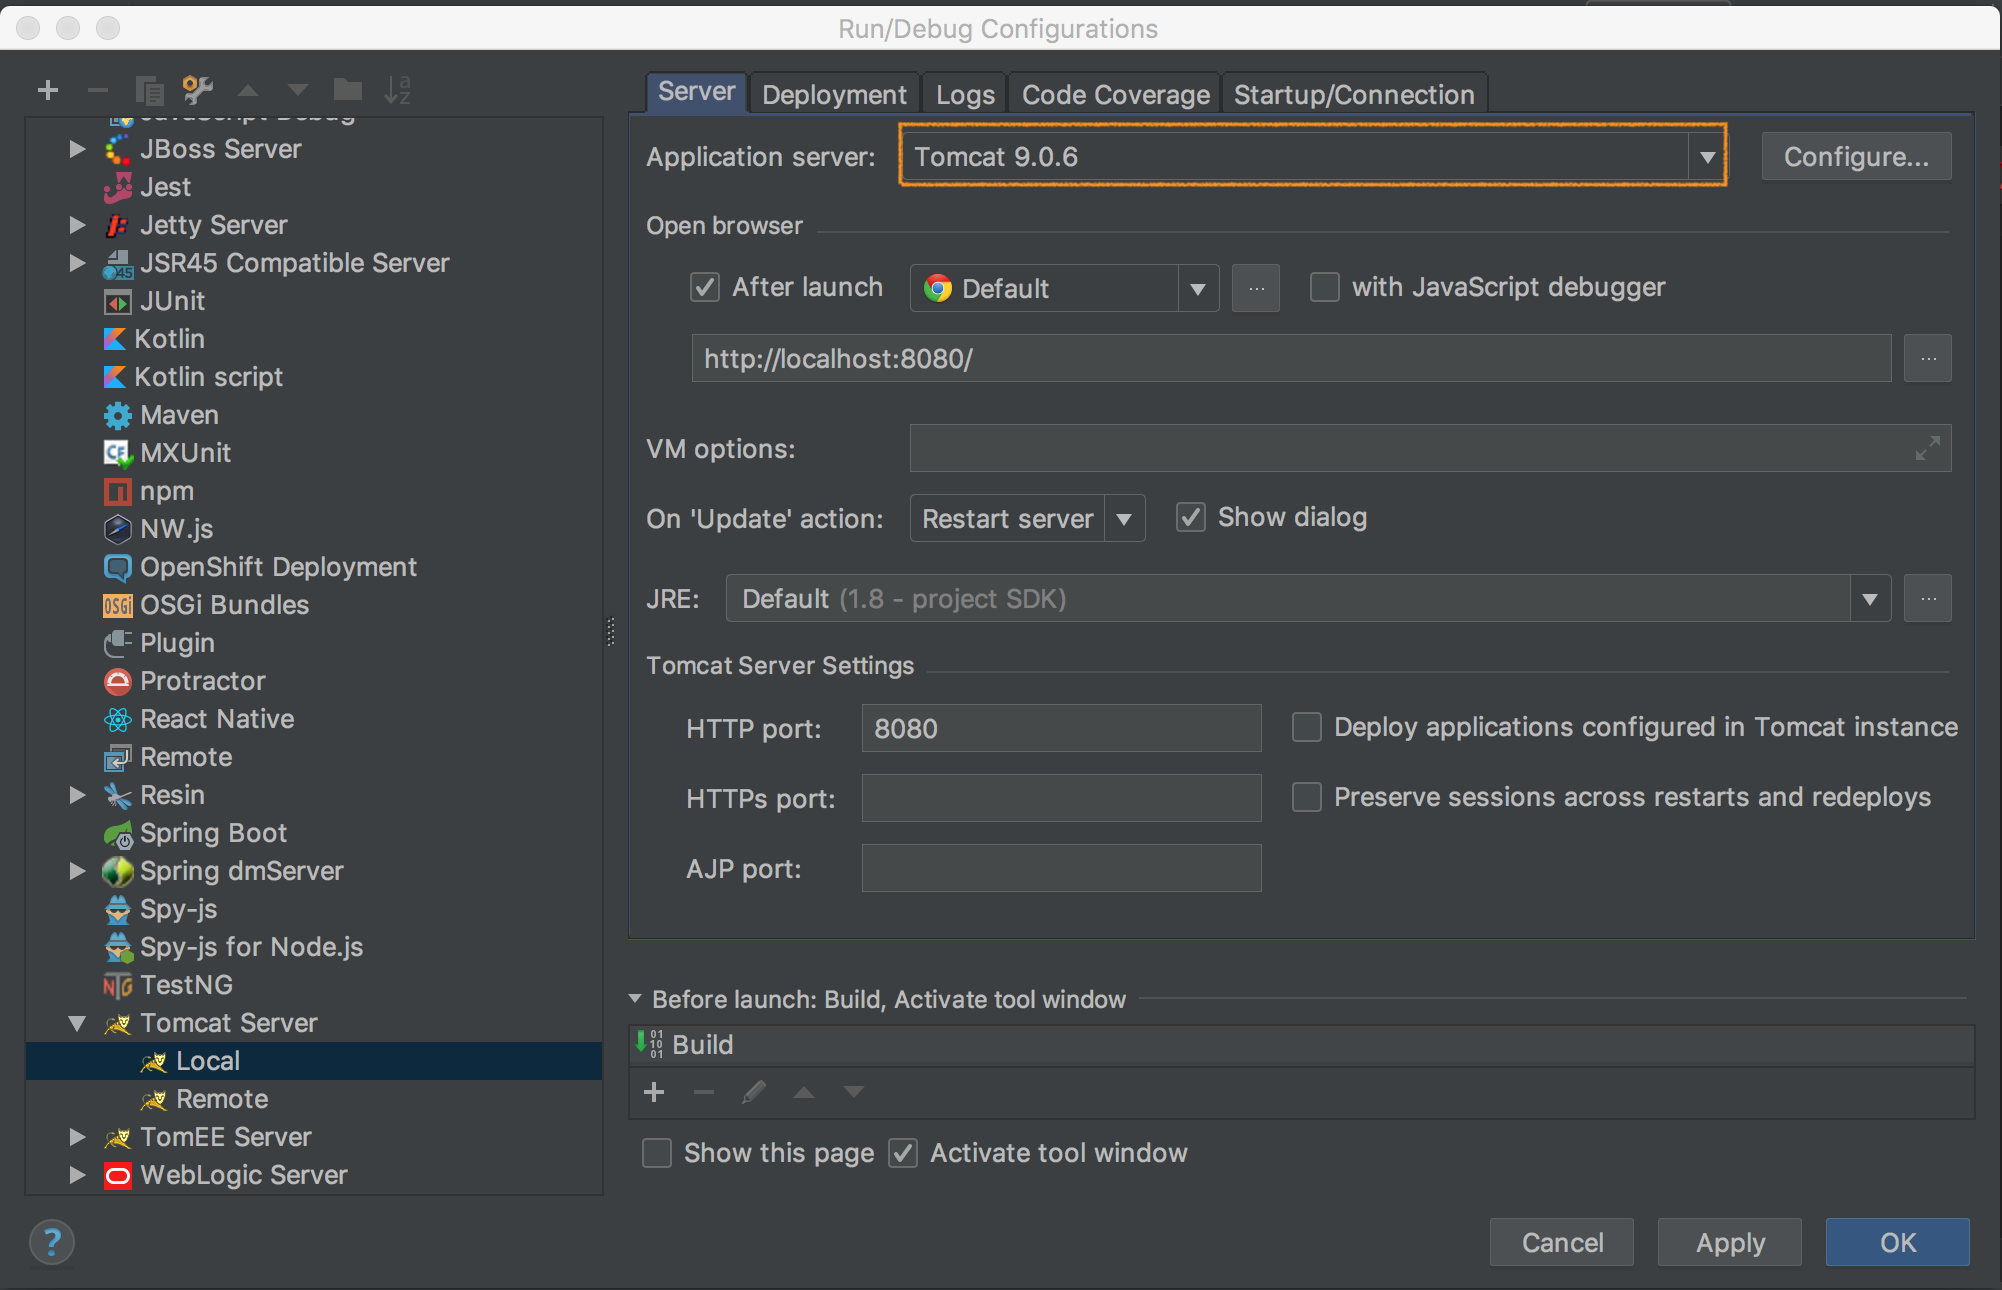
Task: Move configuration down with the toolbar arrow
Action: point(298,91)
